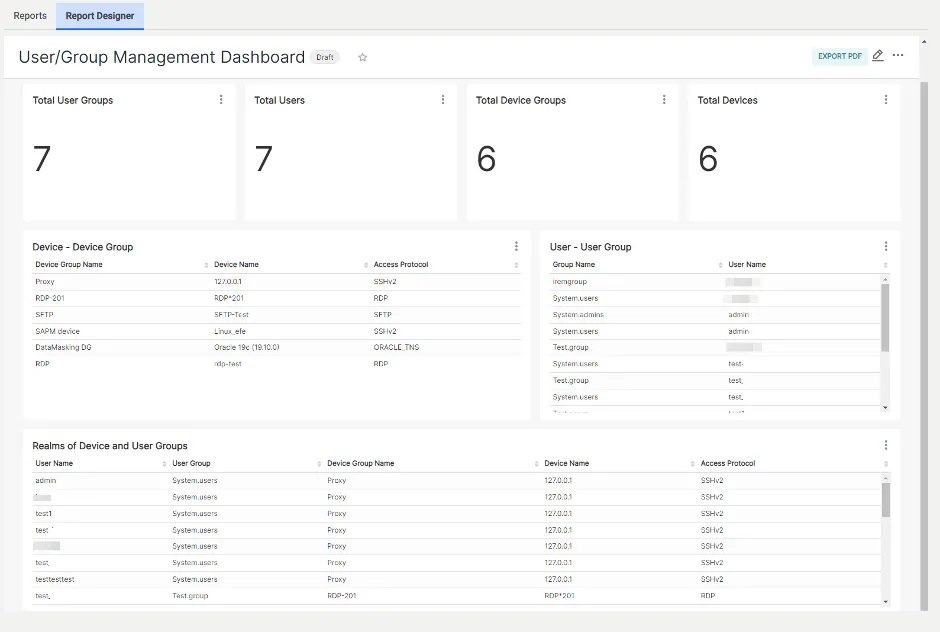The image size is (940, 632).
Task: Switch to the Reports tab
Action: pyautogui.click(x=30, y=16)
